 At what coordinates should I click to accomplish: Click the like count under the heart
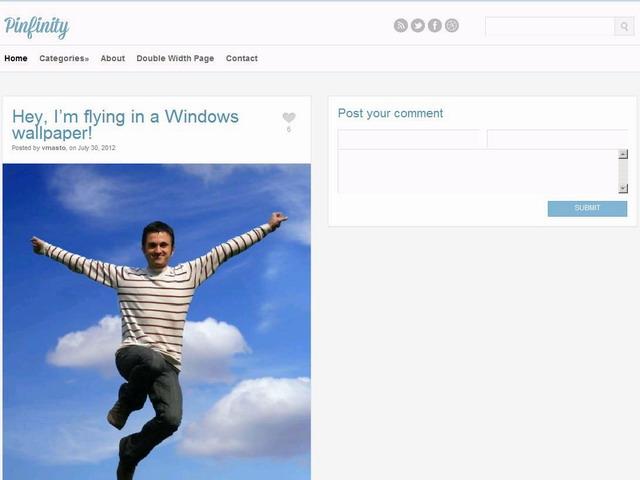pyautogui.click(x=289, y=129)
